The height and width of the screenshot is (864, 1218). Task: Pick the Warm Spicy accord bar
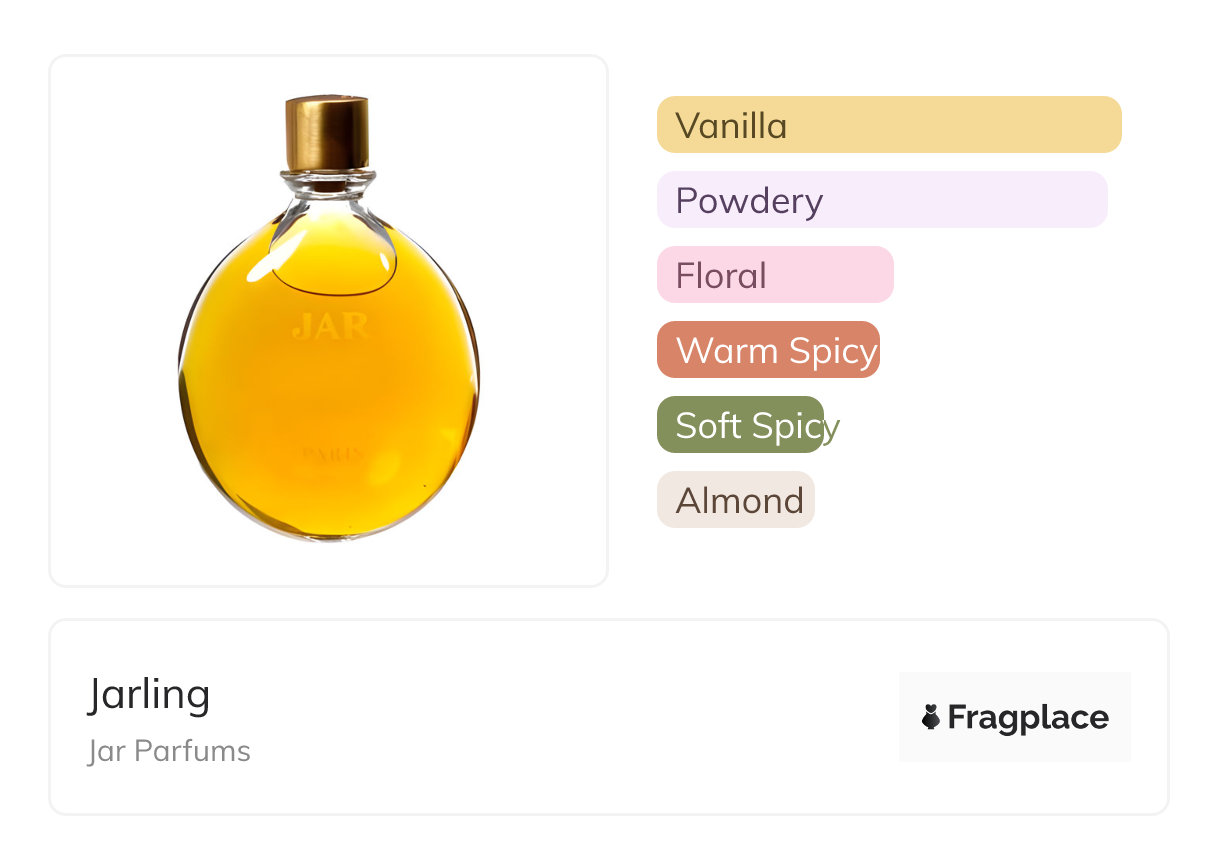pos(768,350)
